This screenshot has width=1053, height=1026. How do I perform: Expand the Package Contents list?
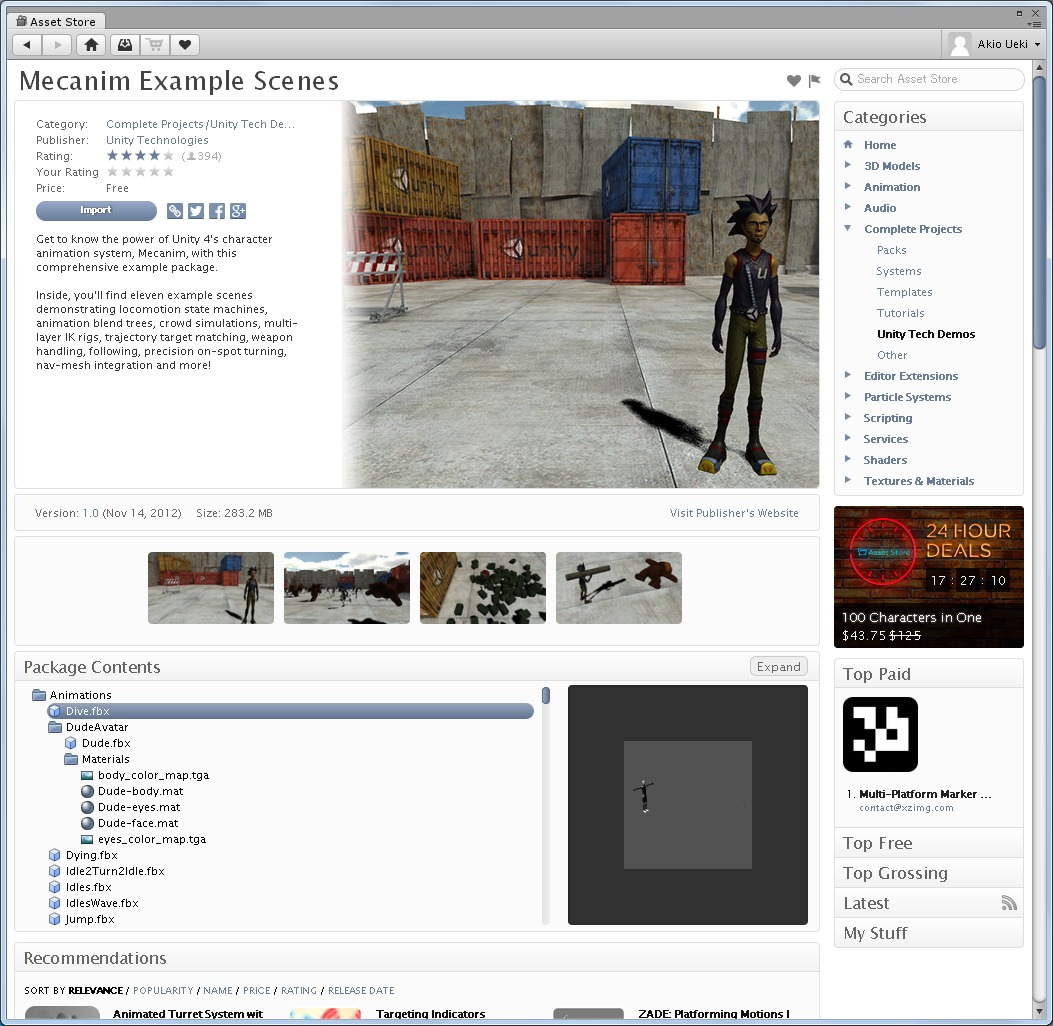tap(778, 667)
